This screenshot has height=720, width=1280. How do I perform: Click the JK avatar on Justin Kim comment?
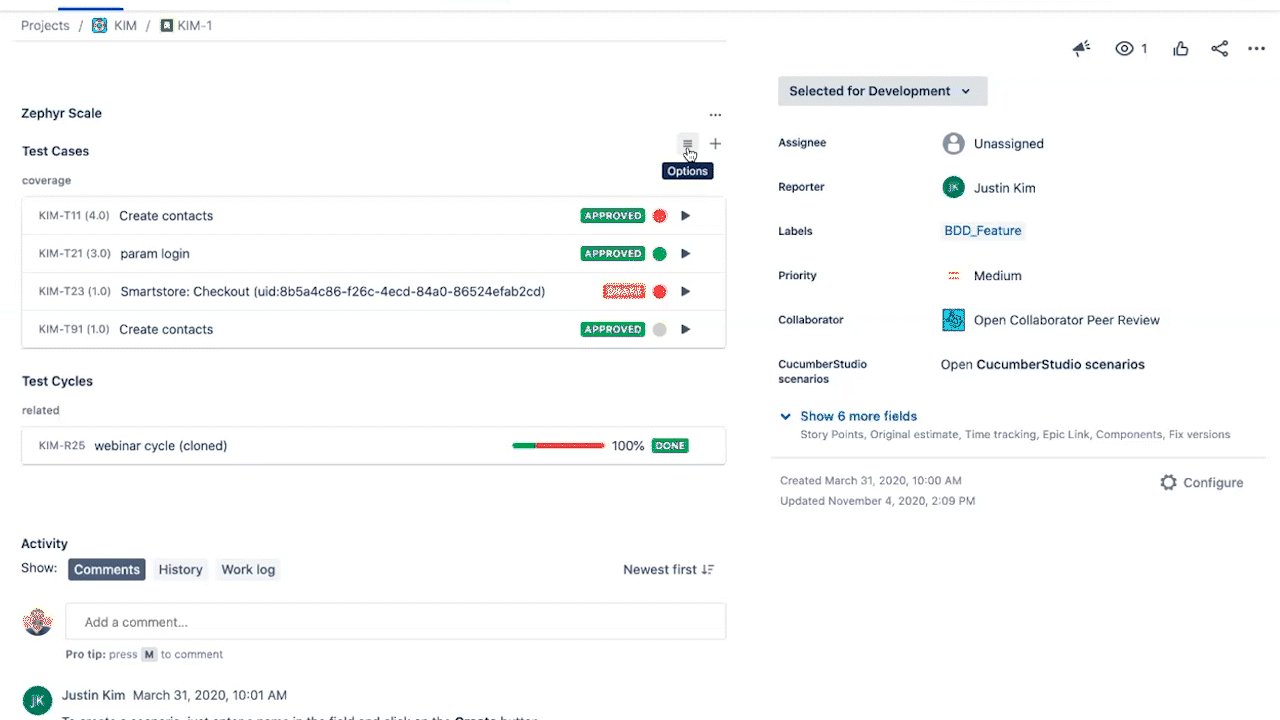pyautogui.click(x=37, y=700)
